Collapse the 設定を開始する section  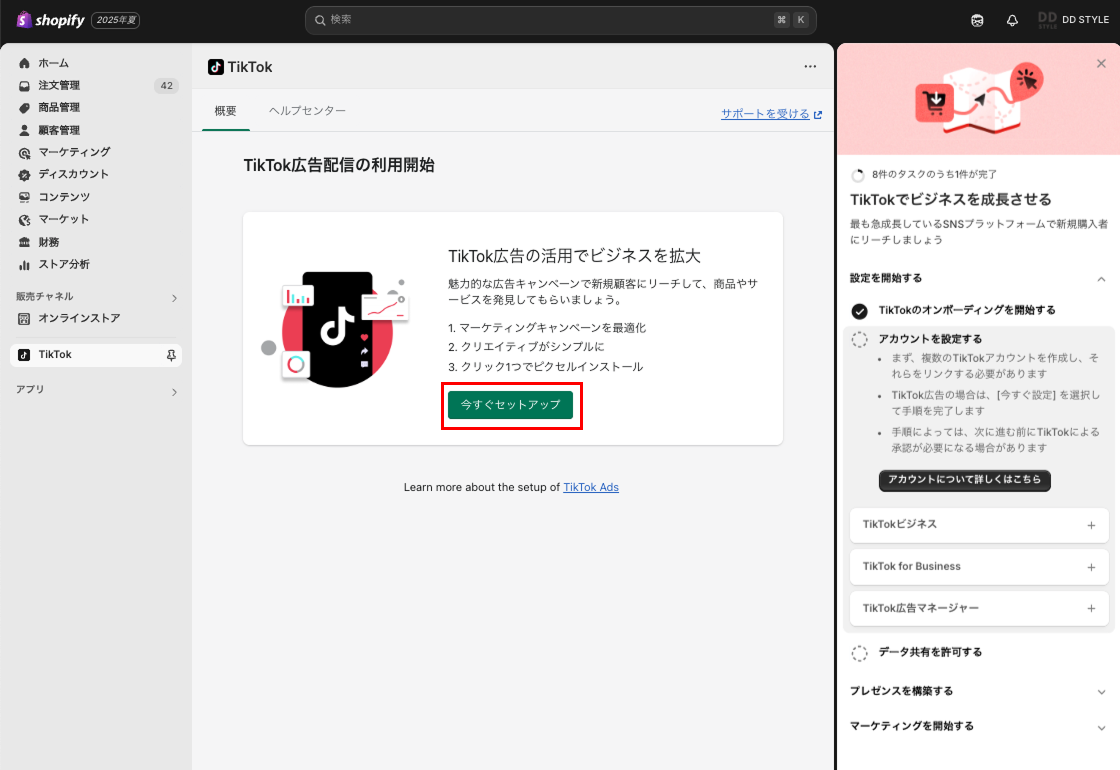pos(1101,279)
